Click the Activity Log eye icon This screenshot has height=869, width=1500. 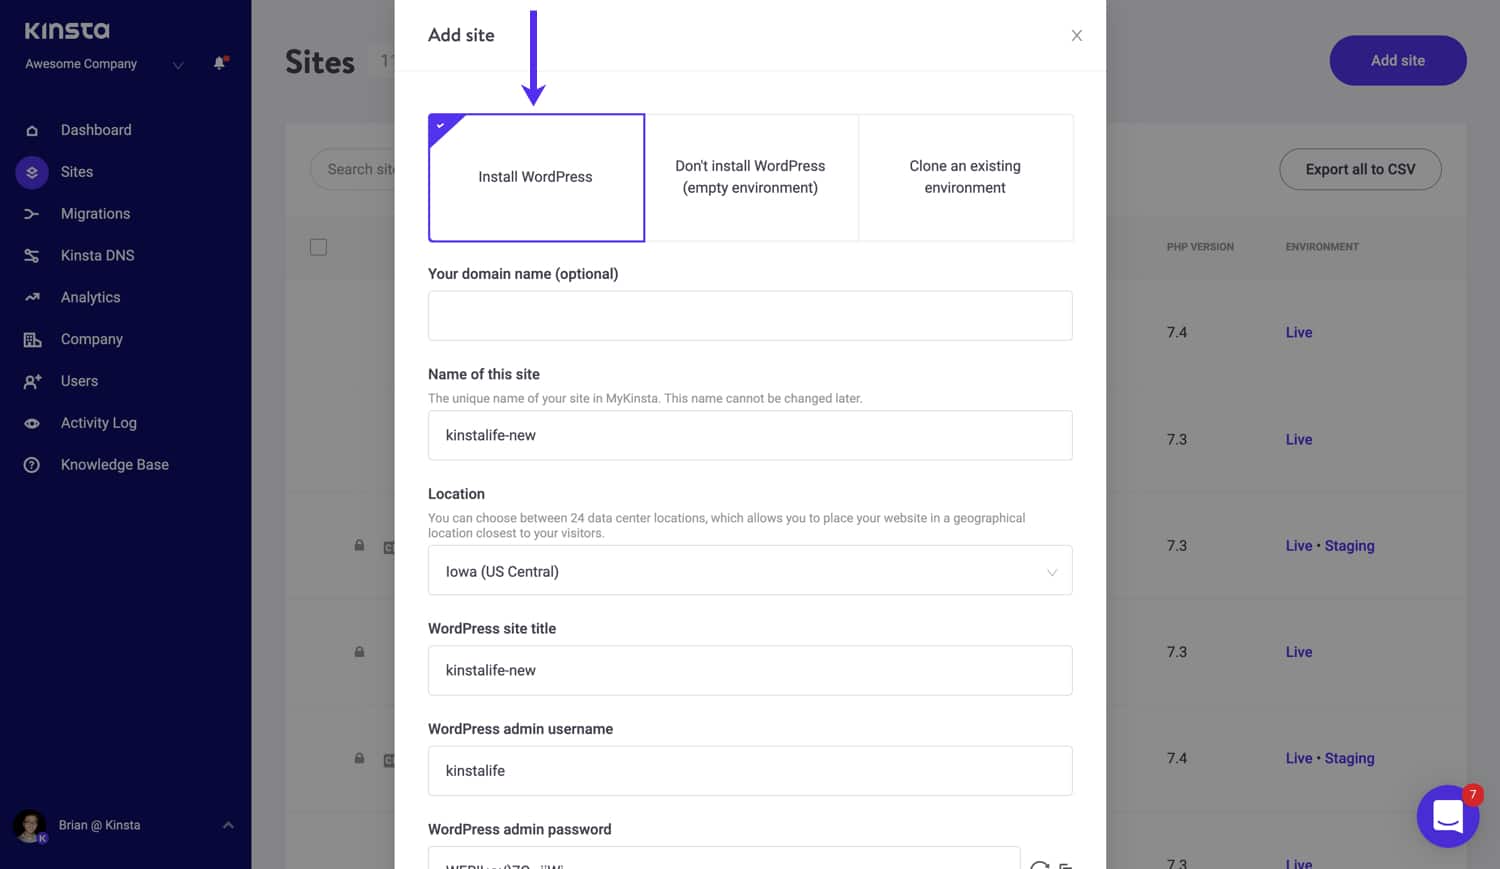(32, 423)
